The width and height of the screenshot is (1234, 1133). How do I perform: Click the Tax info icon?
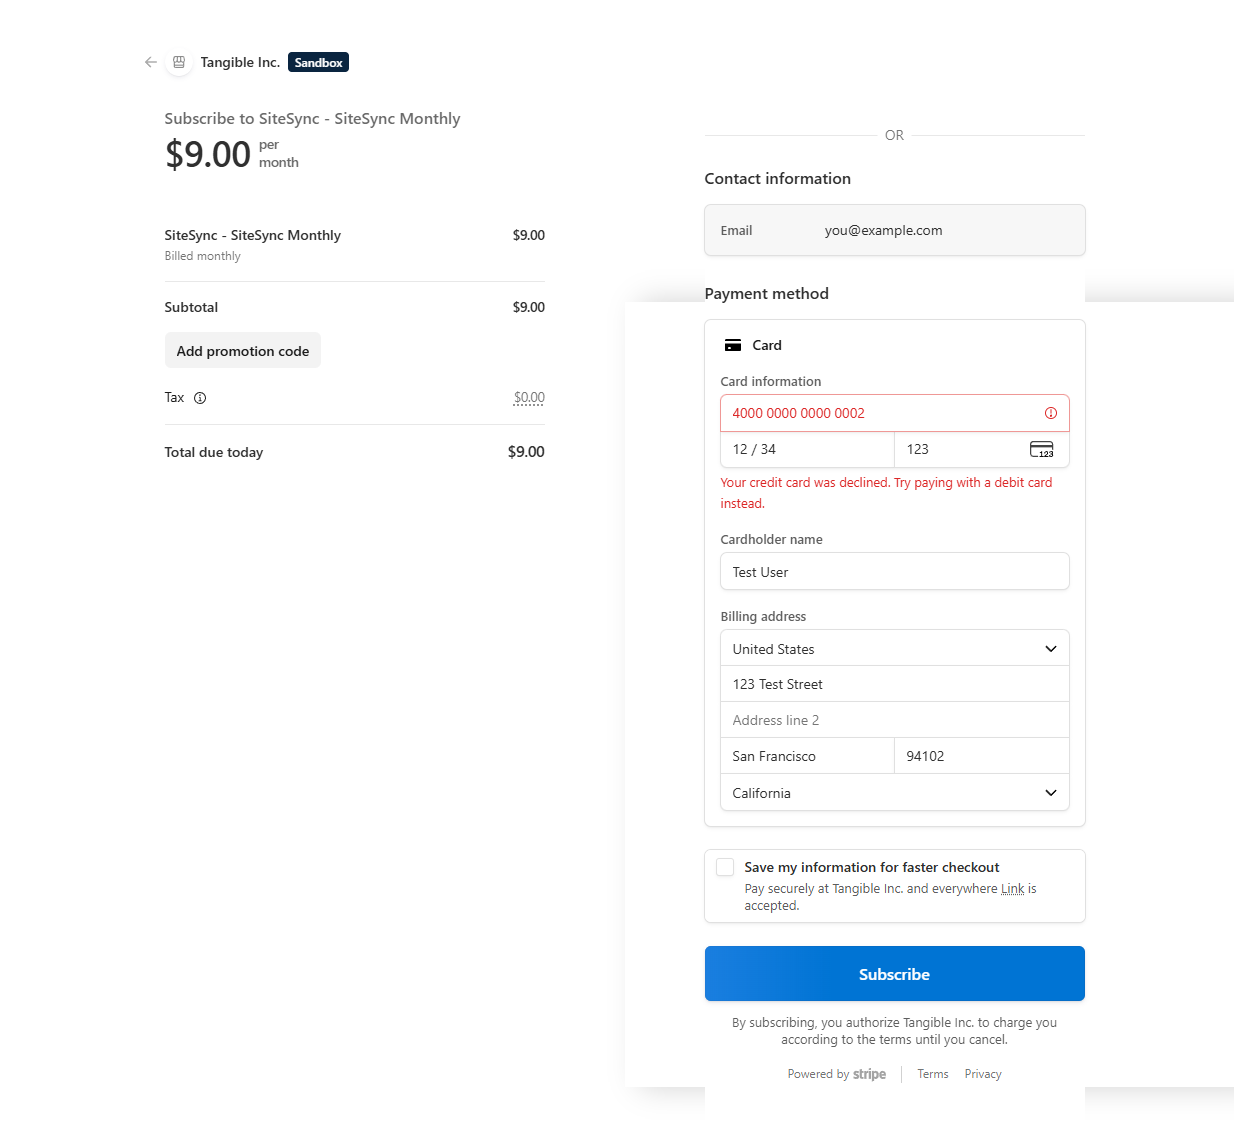tap(200, 398)
